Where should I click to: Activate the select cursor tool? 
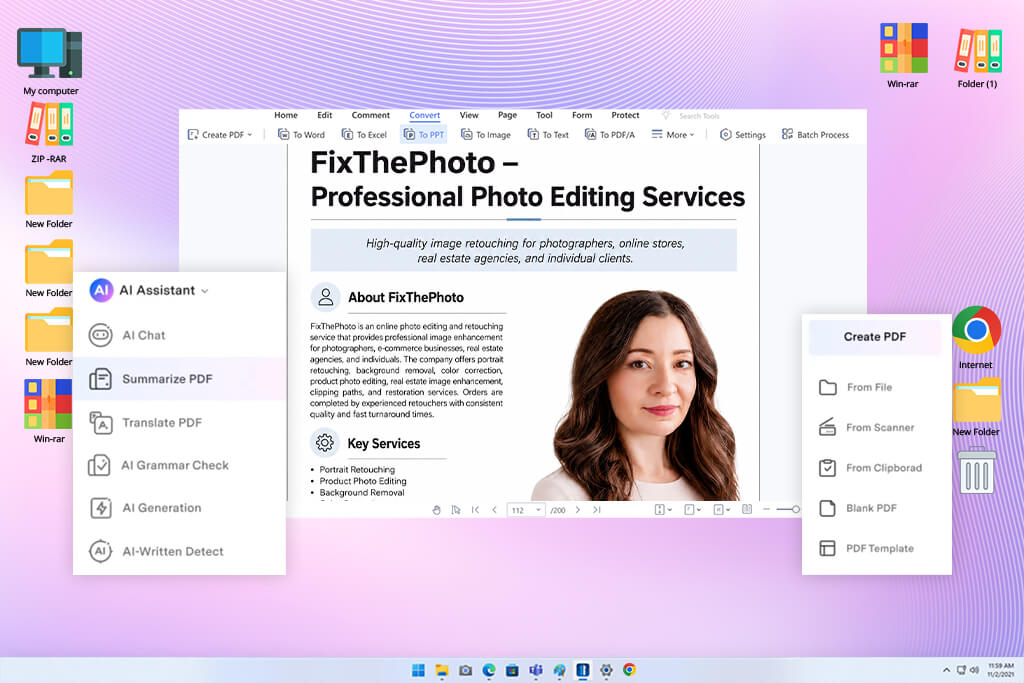456,510
